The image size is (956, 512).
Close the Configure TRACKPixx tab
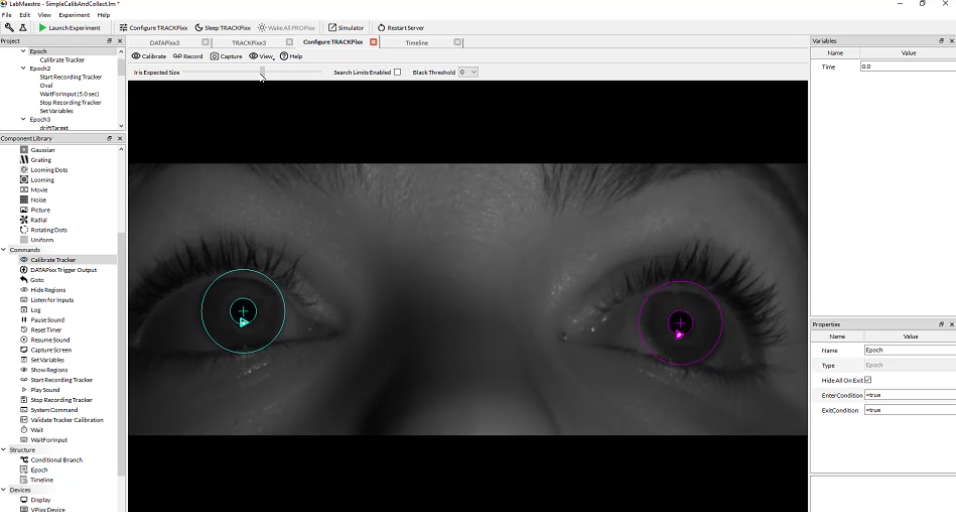point(374,42)
